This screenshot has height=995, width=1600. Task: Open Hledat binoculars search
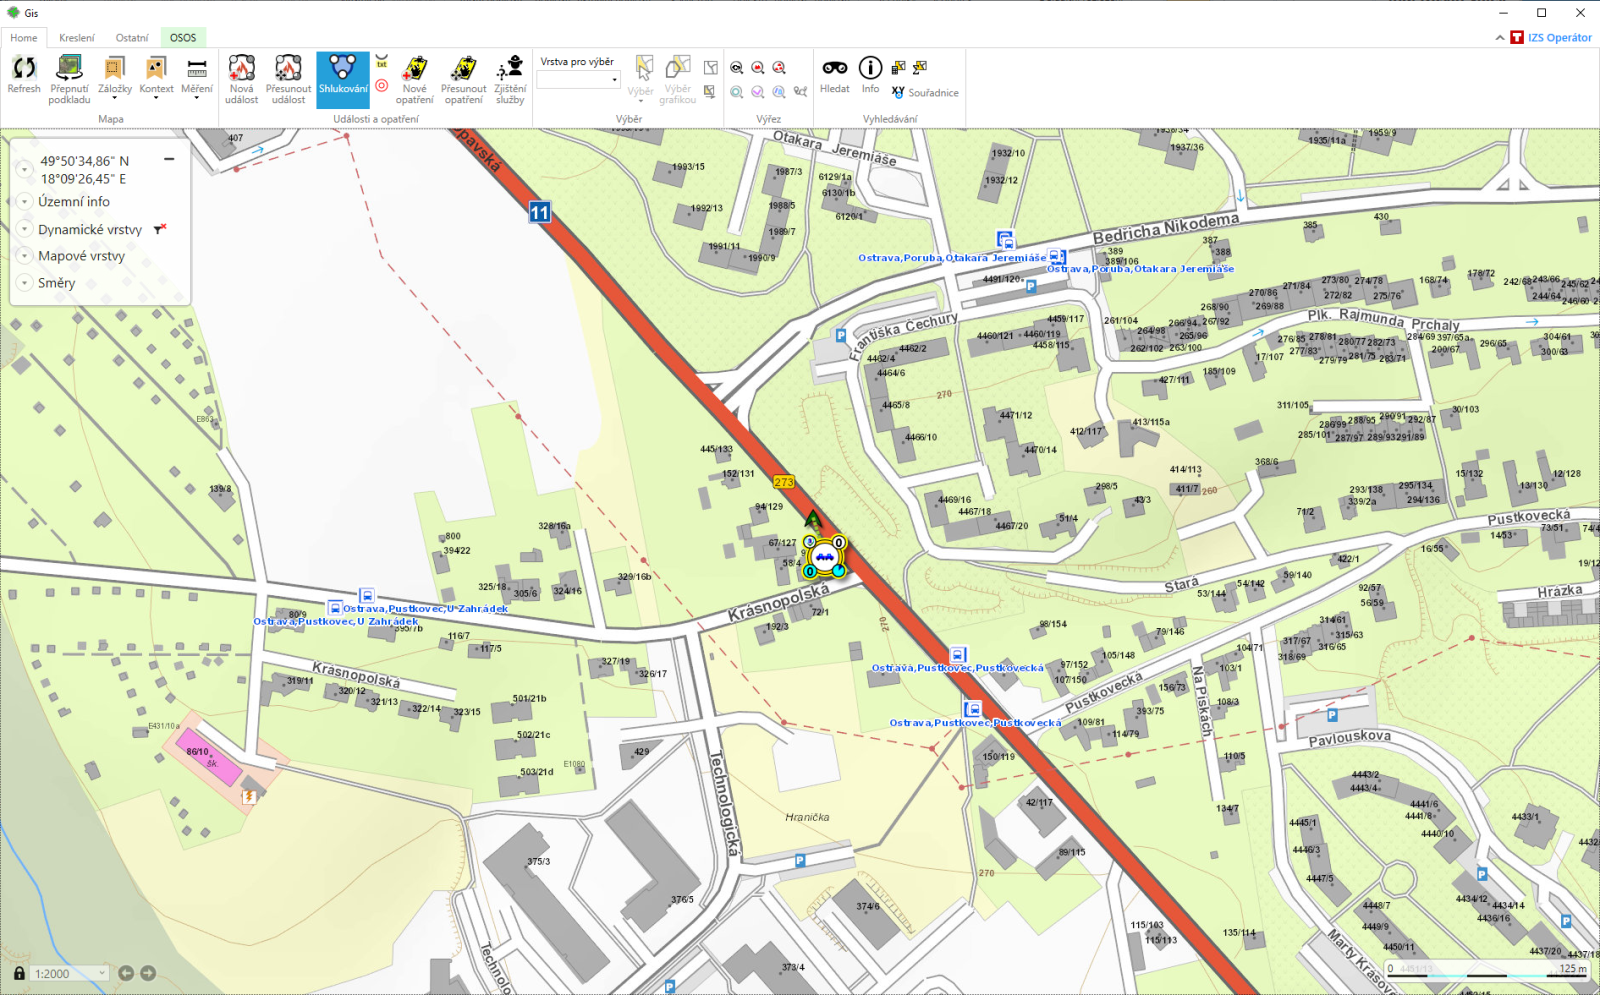(x=835, y=75)
